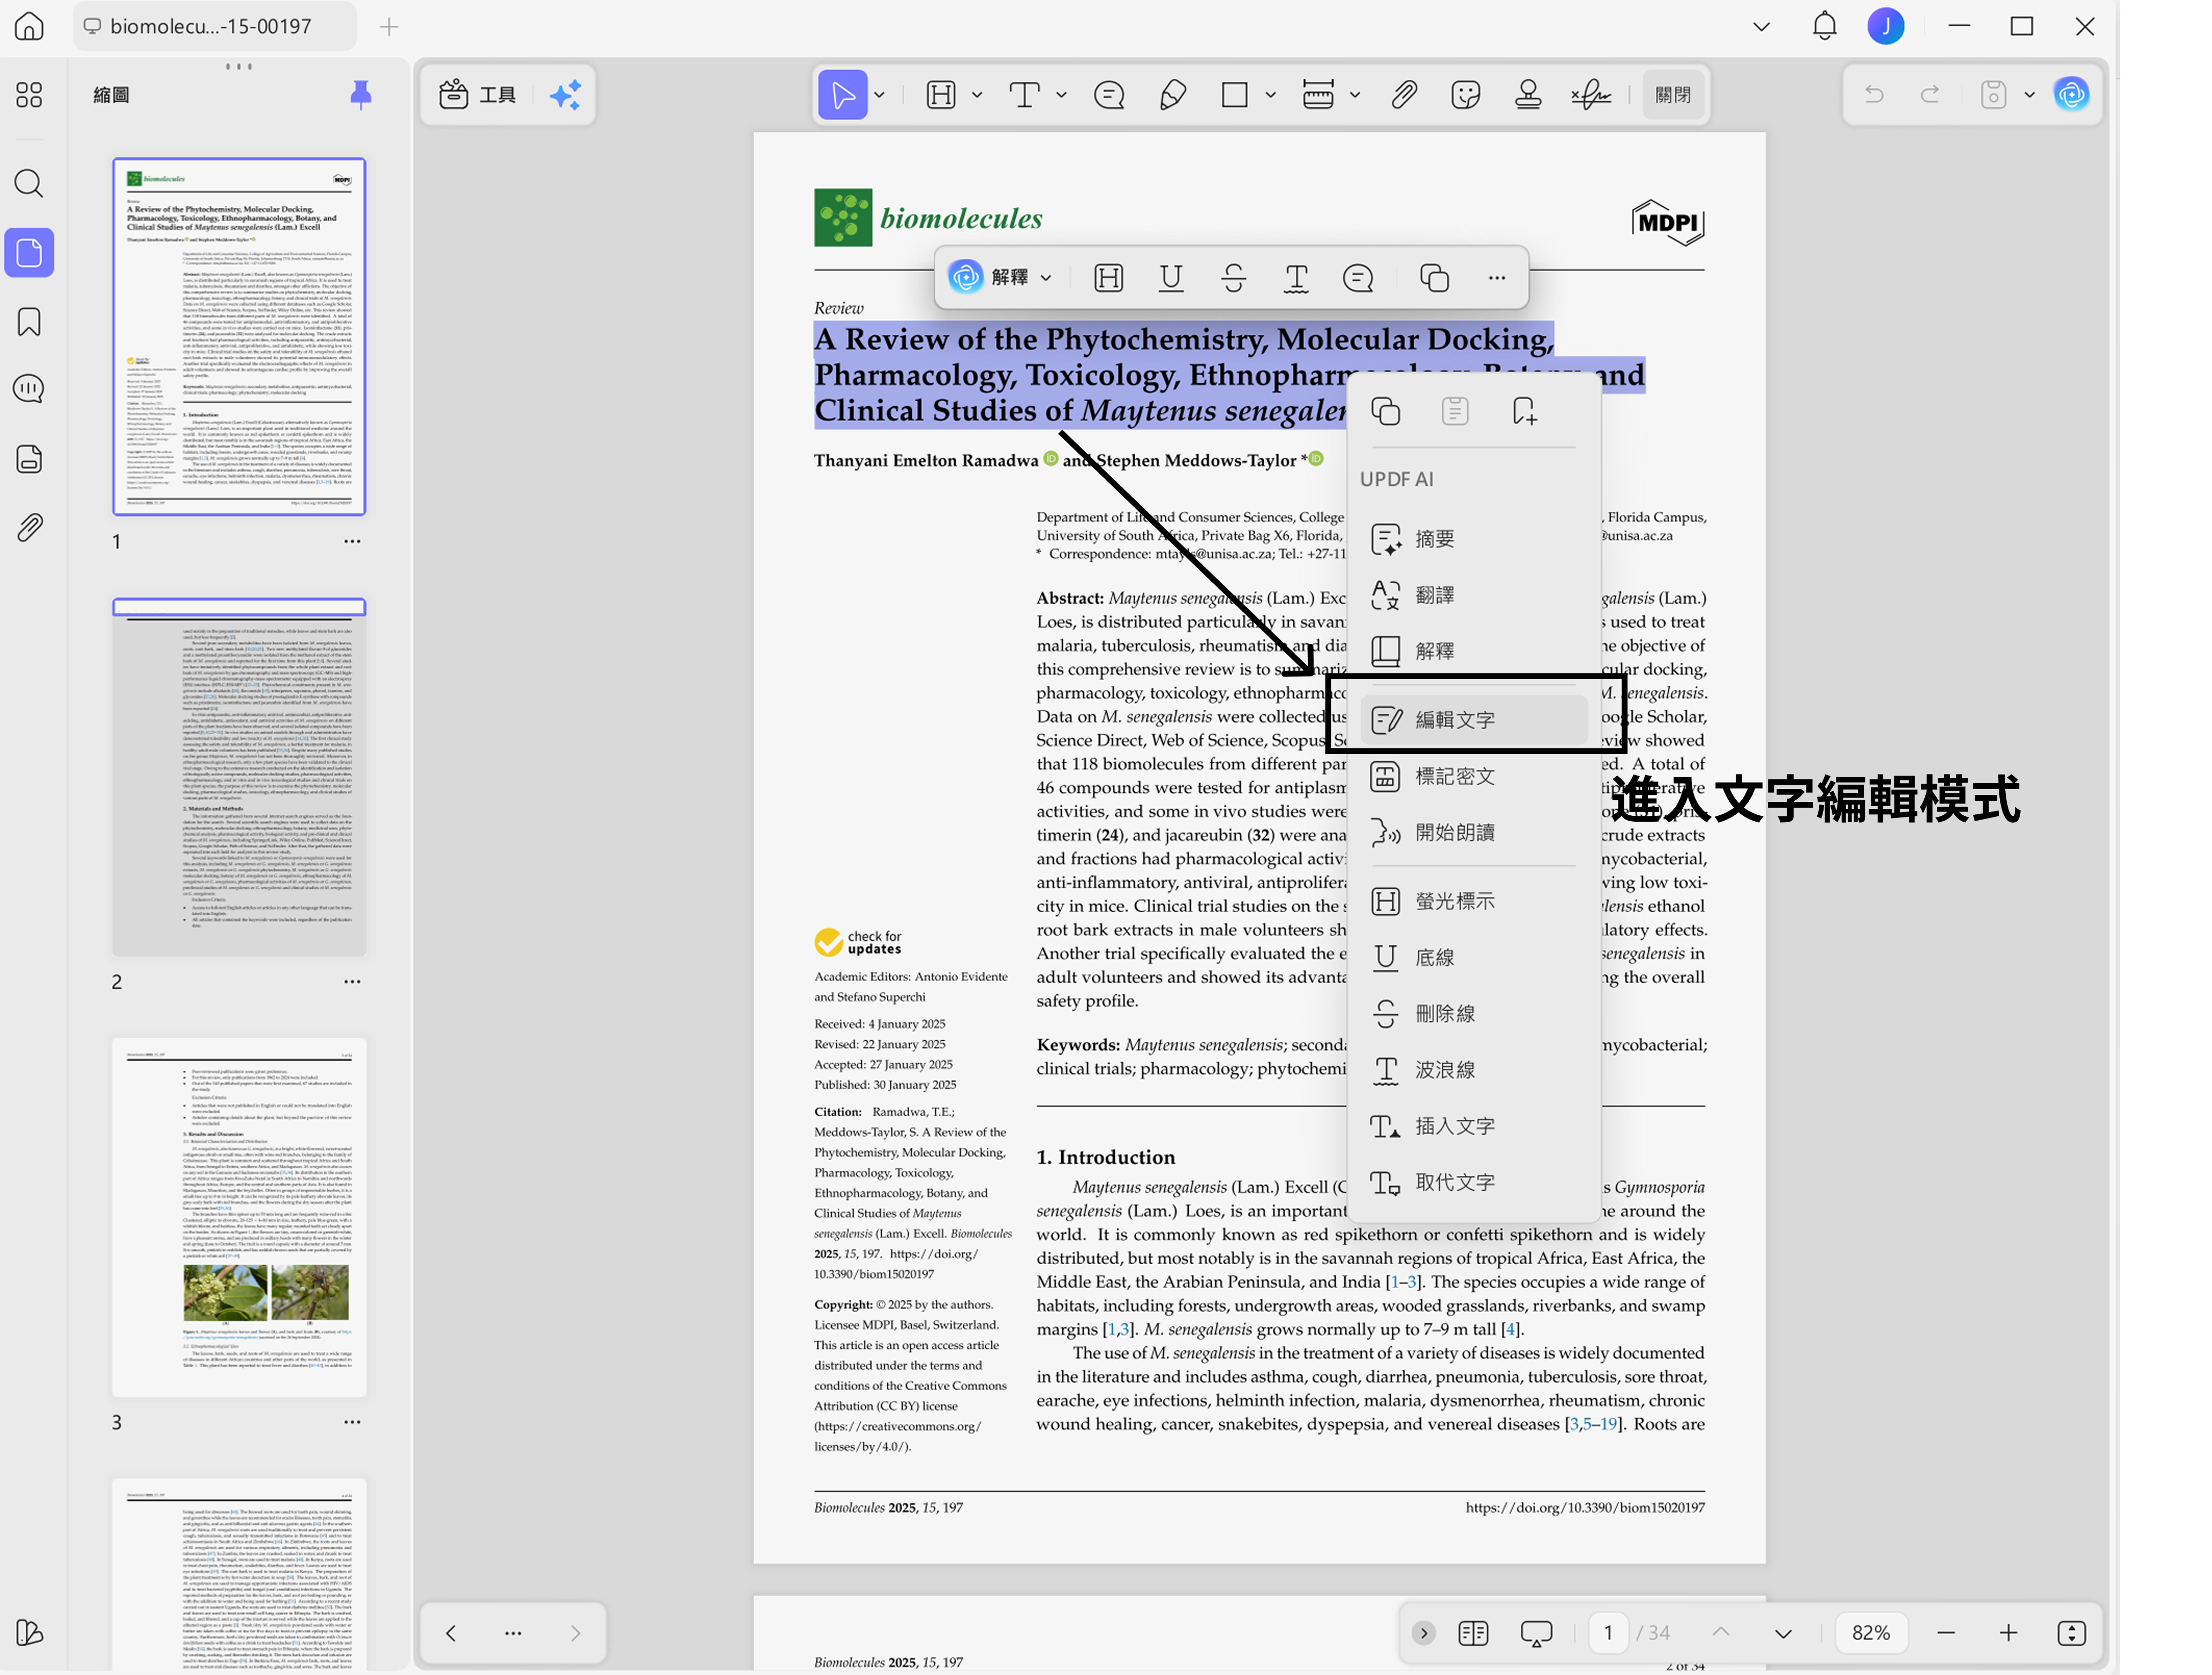
Task: Choose 標記密文 from the context menu
Action: point(1473,776)
